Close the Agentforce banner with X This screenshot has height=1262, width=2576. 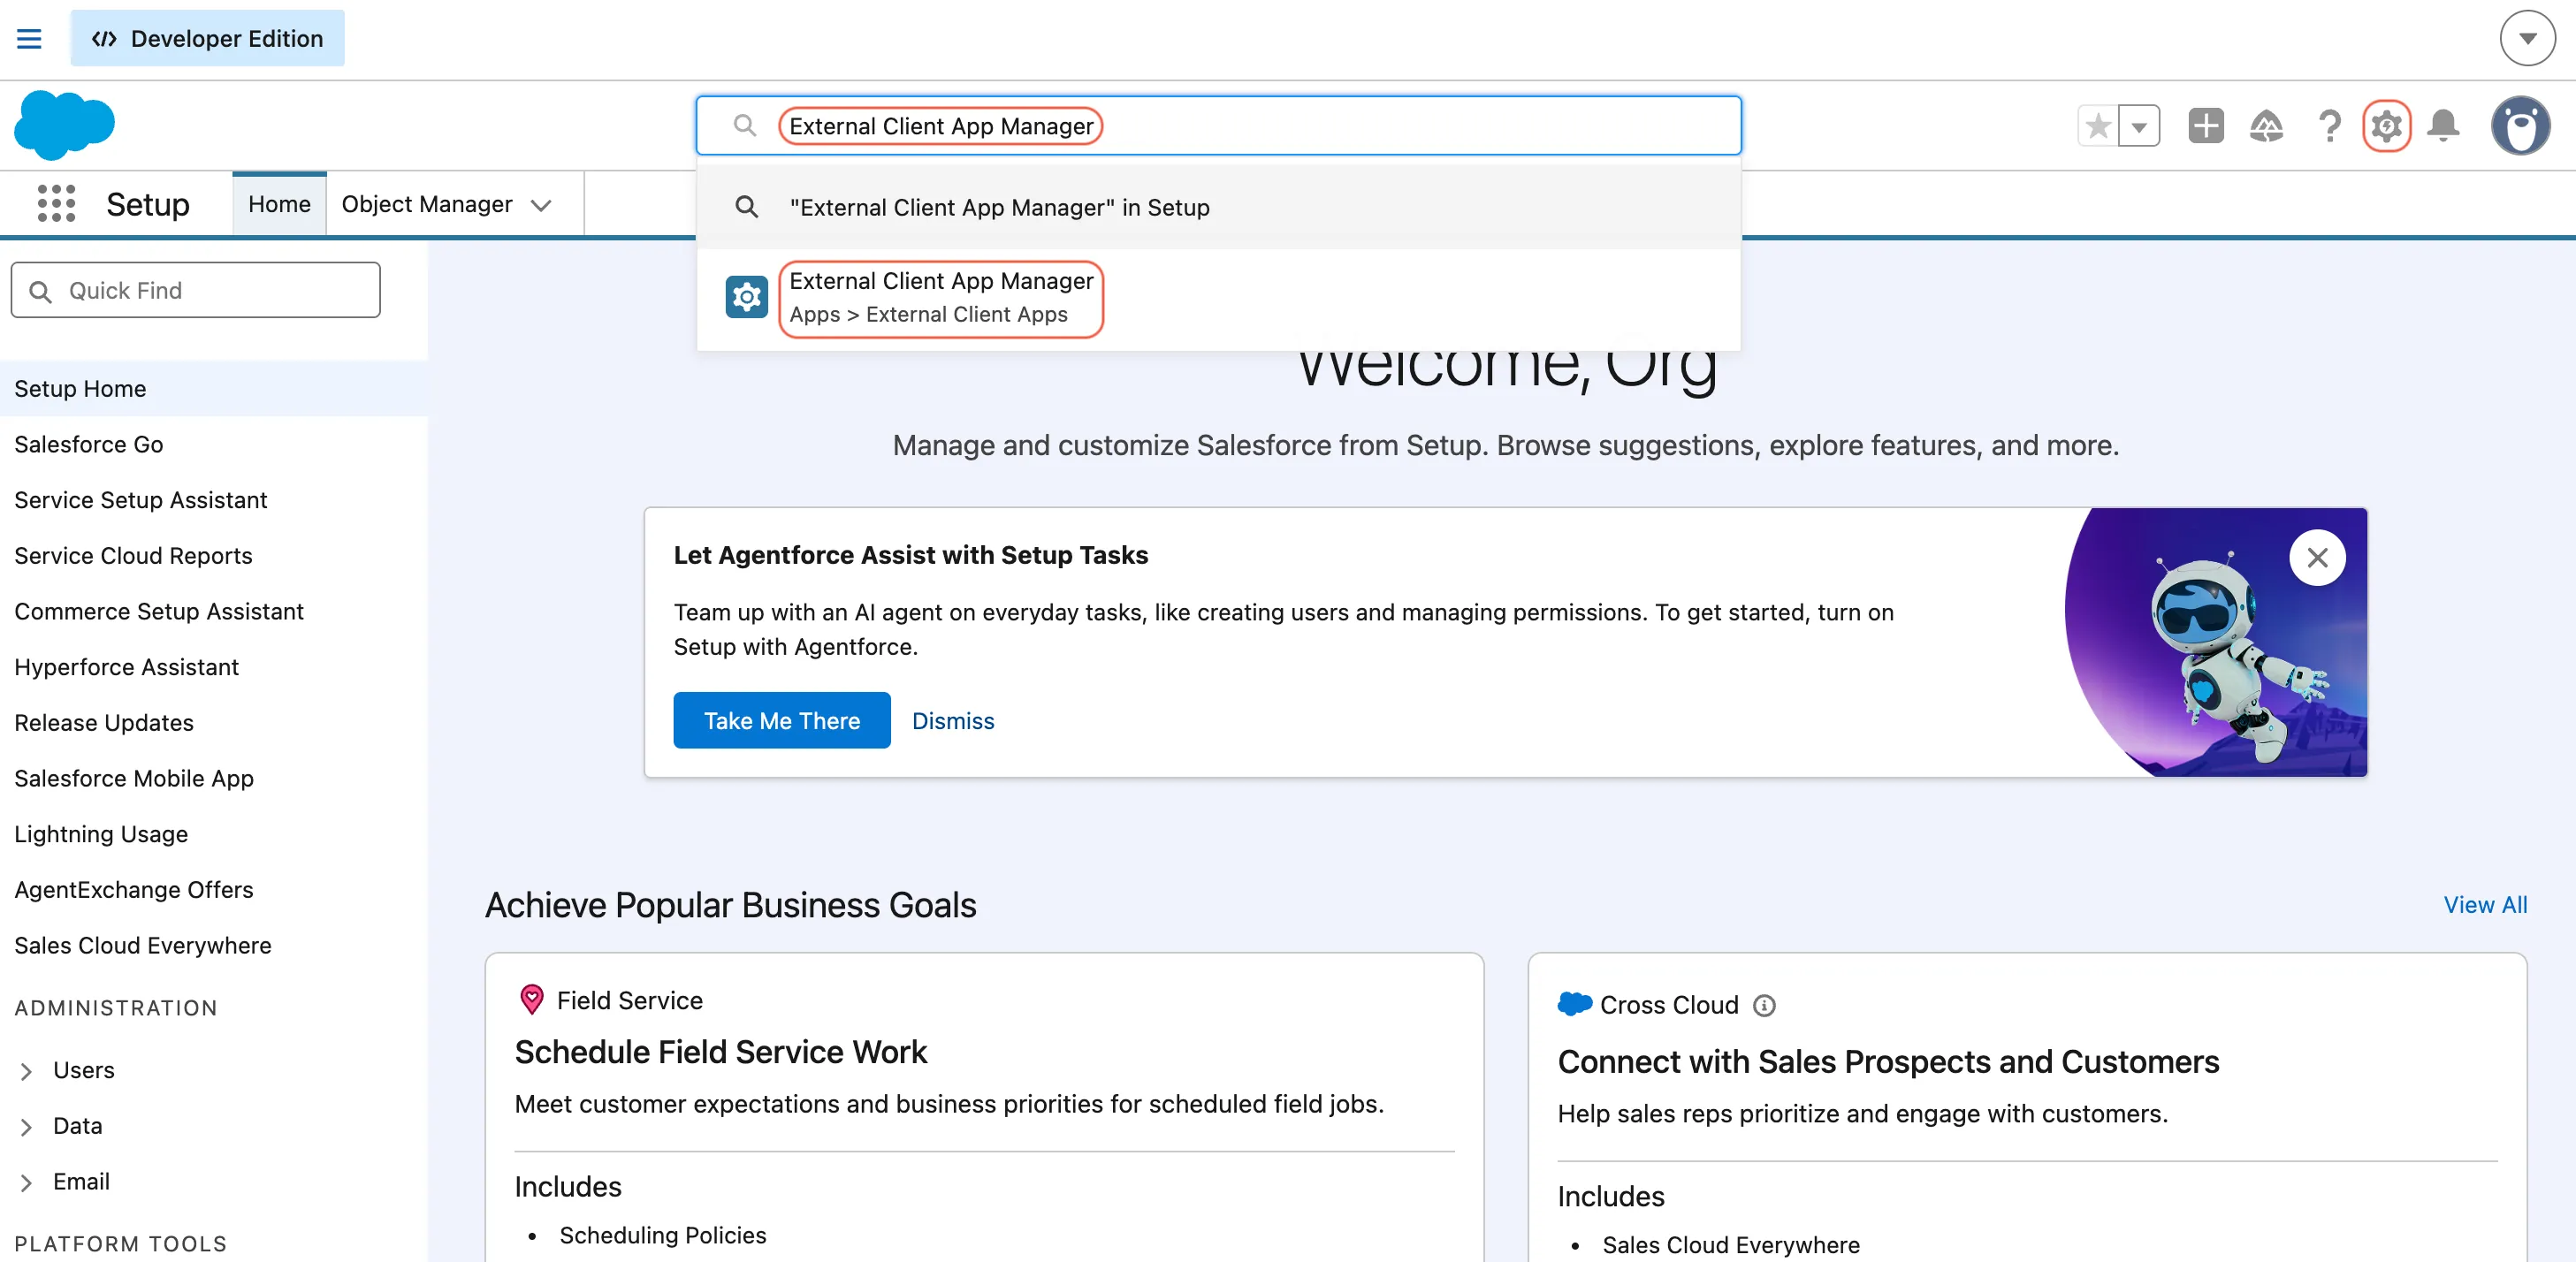coord(2317,558)
